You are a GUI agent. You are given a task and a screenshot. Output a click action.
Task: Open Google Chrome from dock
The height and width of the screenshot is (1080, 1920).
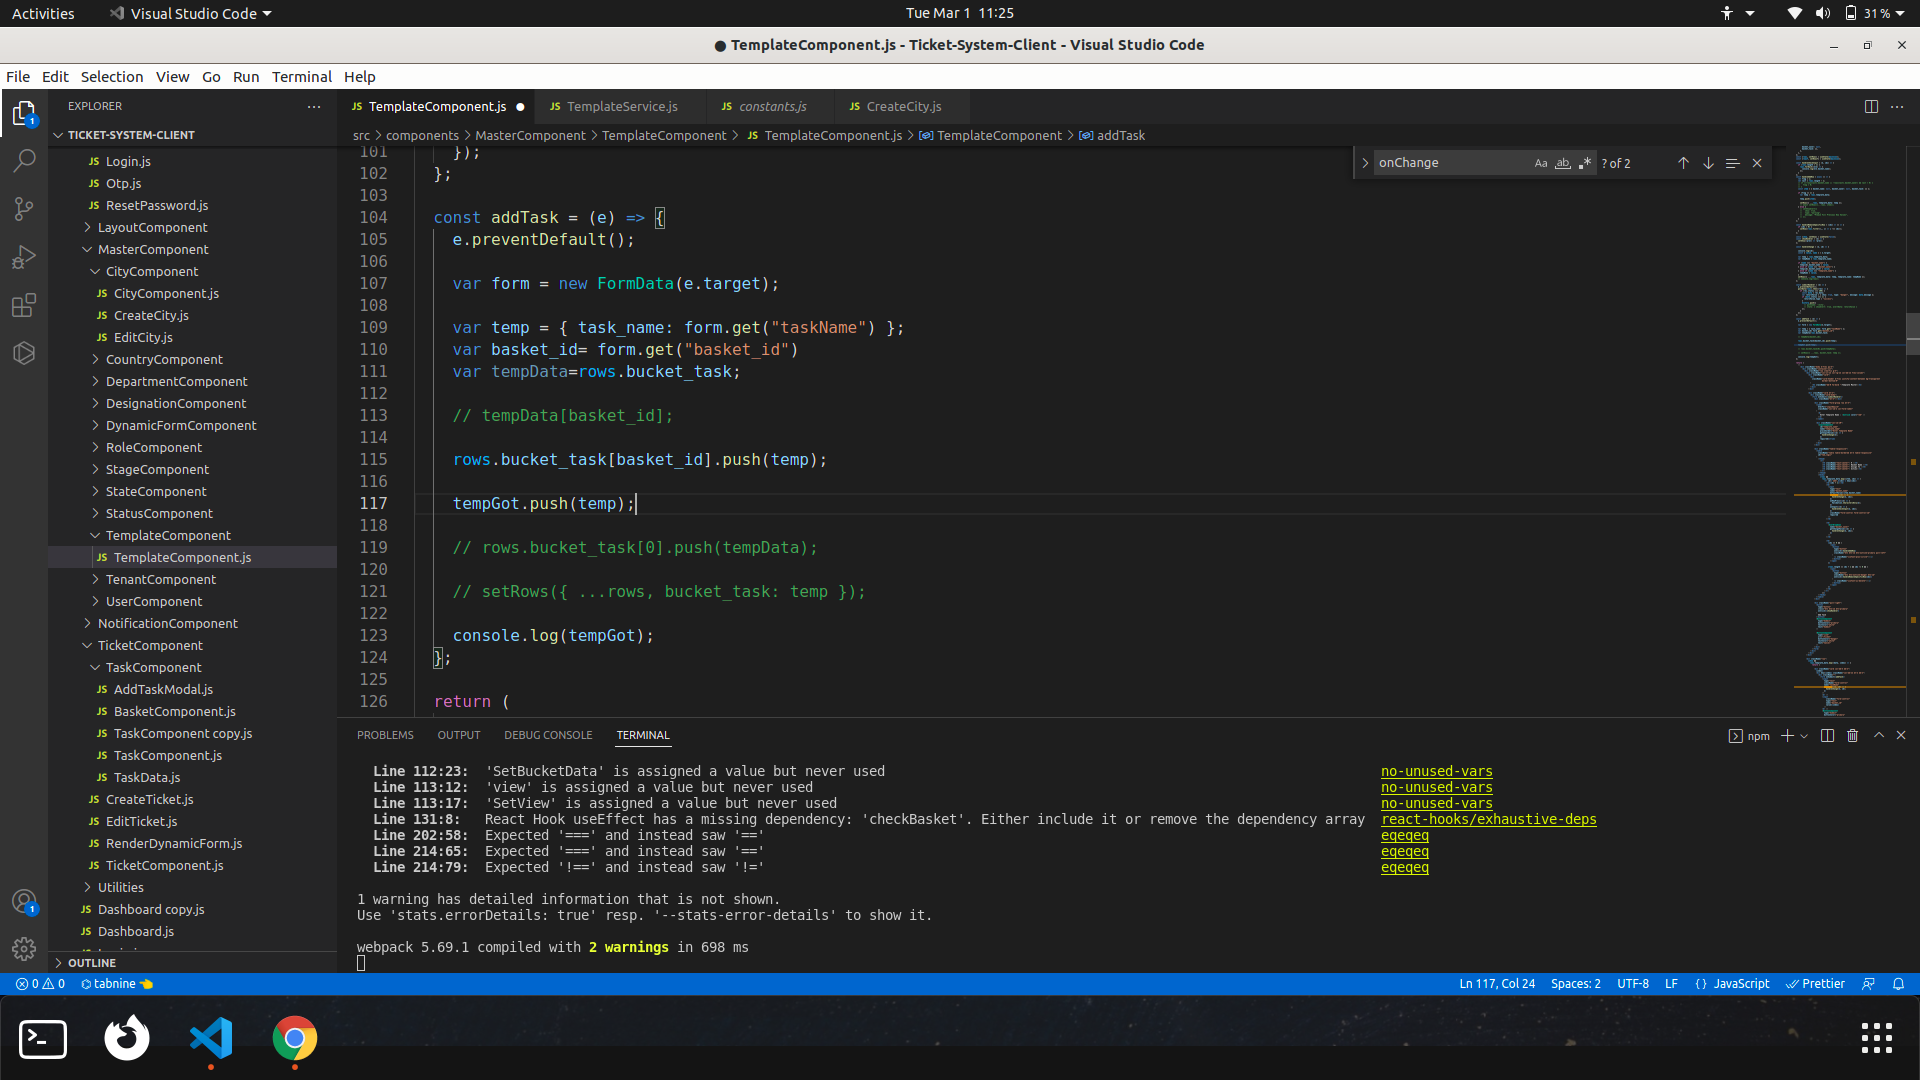point(295,1039)
